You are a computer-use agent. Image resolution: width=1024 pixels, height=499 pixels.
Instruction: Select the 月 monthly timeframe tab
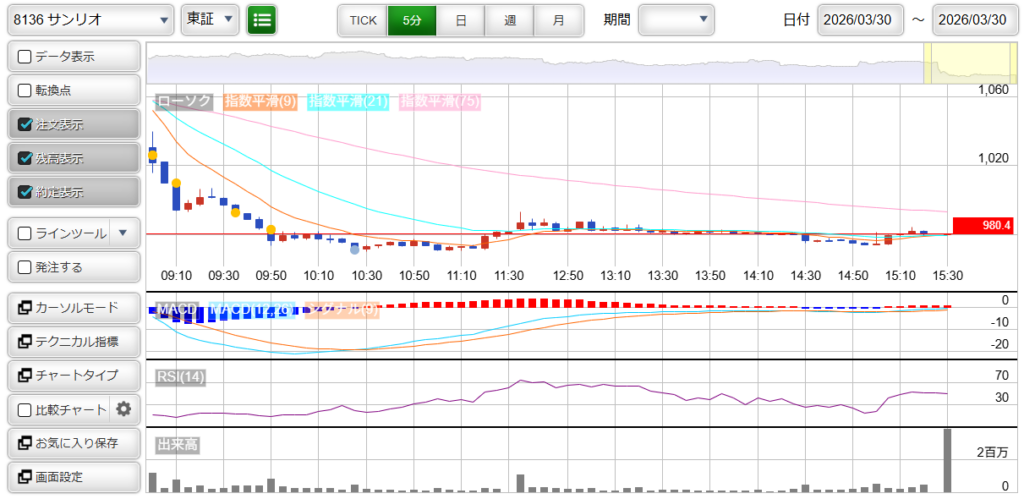pyautogui.click(x=558, y=19)
